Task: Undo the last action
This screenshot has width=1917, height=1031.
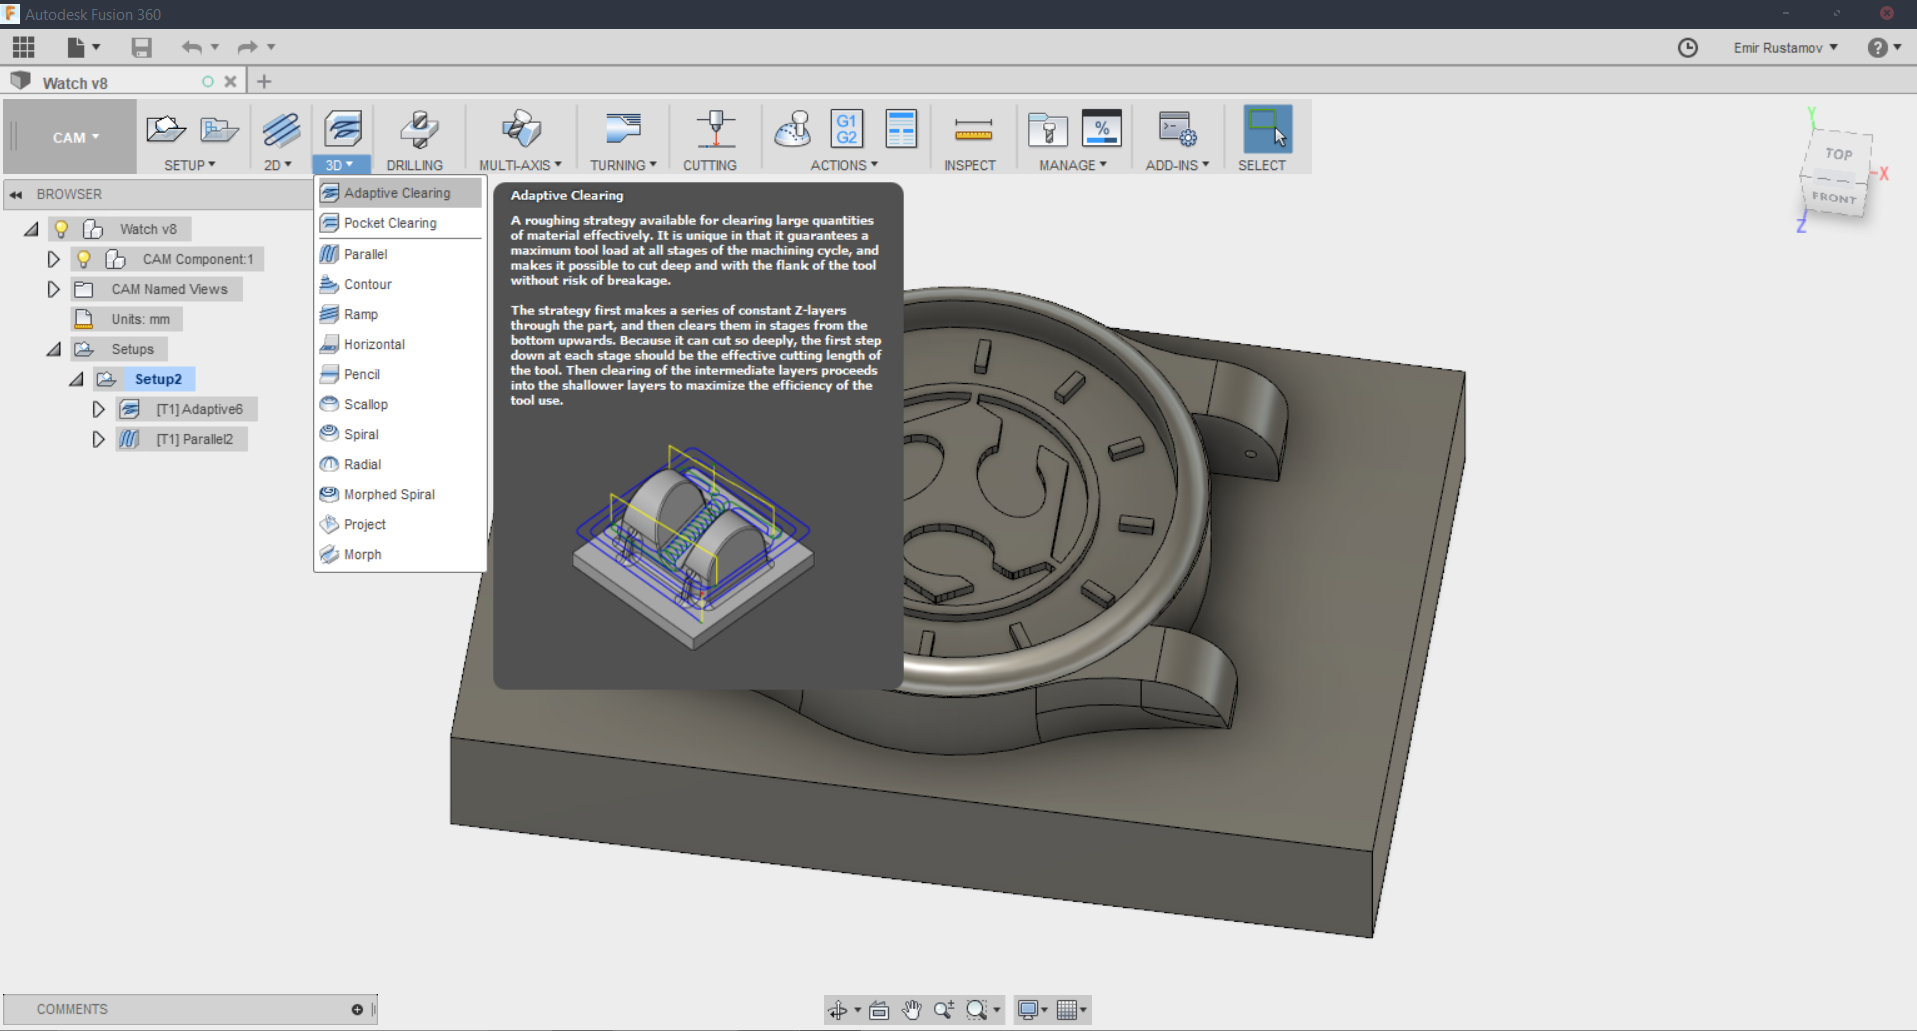Action: [192, 47]
